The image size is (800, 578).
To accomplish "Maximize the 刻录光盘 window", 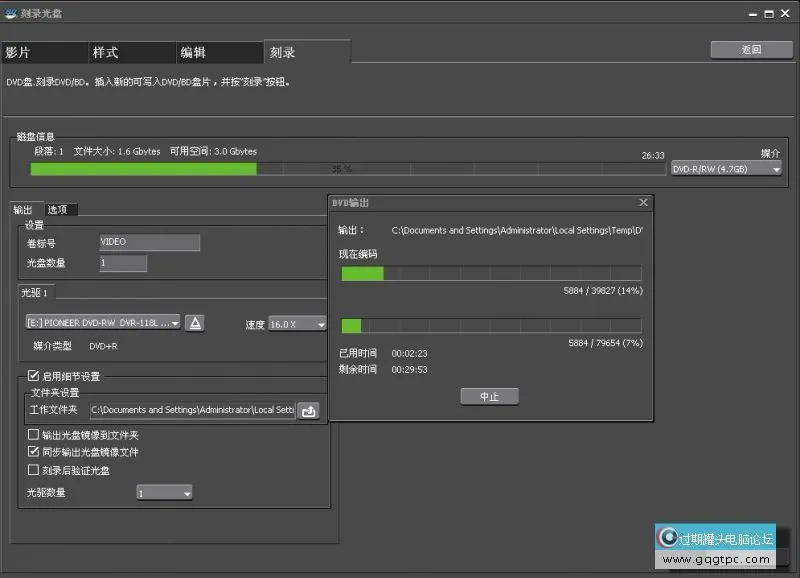I will [767, 15].
